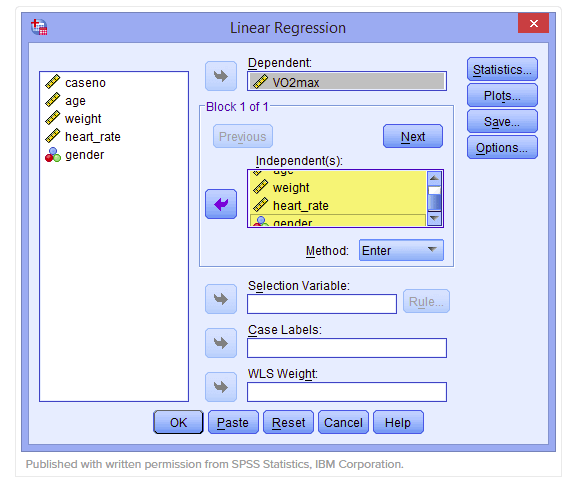Open the Plots... dialog
This screenshot has width=582, height=488.
(502, 95)
